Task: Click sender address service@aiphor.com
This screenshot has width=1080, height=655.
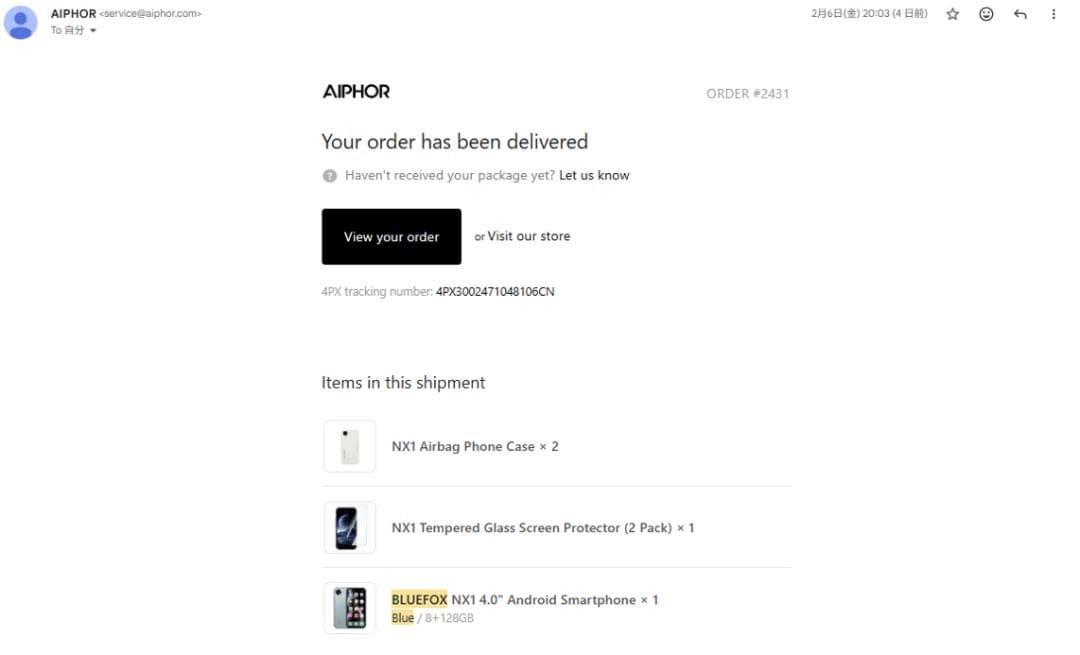Action: (x=151, y=14)
